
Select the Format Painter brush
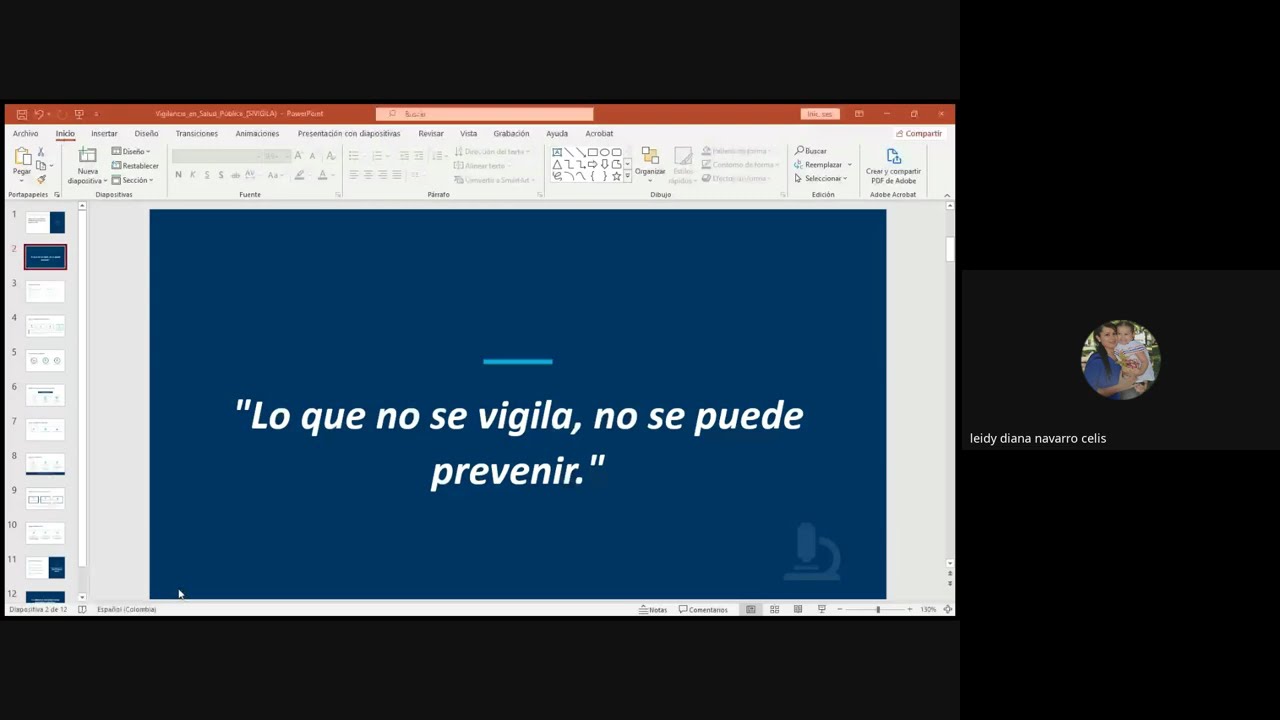(40, 179)
